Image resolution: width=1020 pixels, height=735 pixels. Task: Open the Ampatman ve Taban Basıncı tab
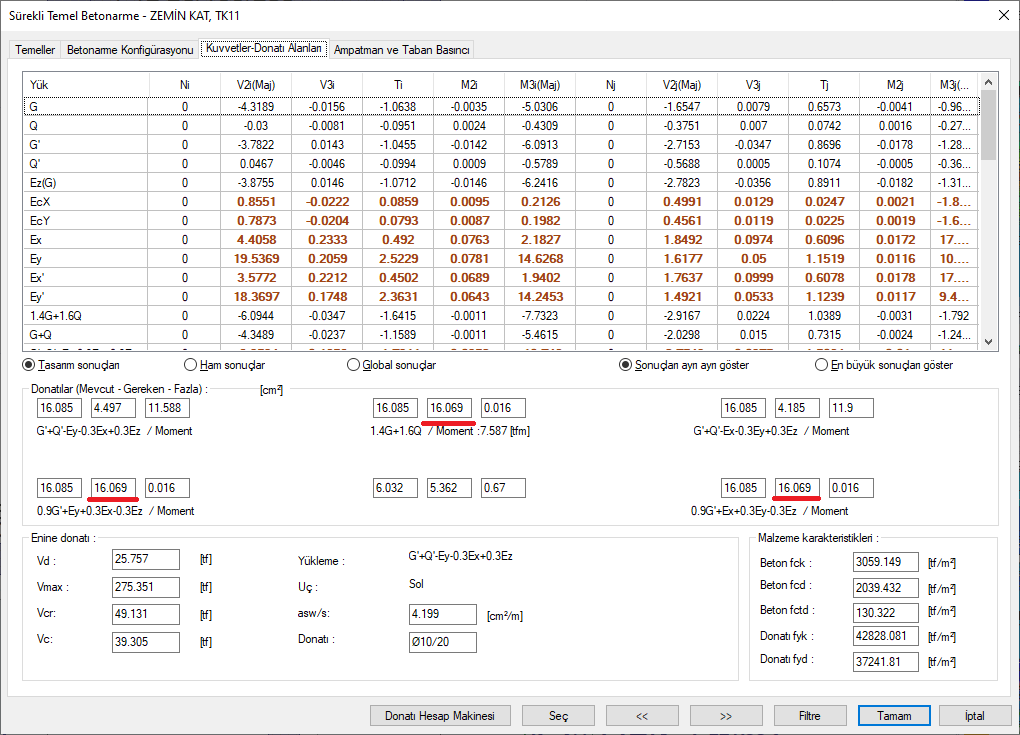click(x=401, y=49)
